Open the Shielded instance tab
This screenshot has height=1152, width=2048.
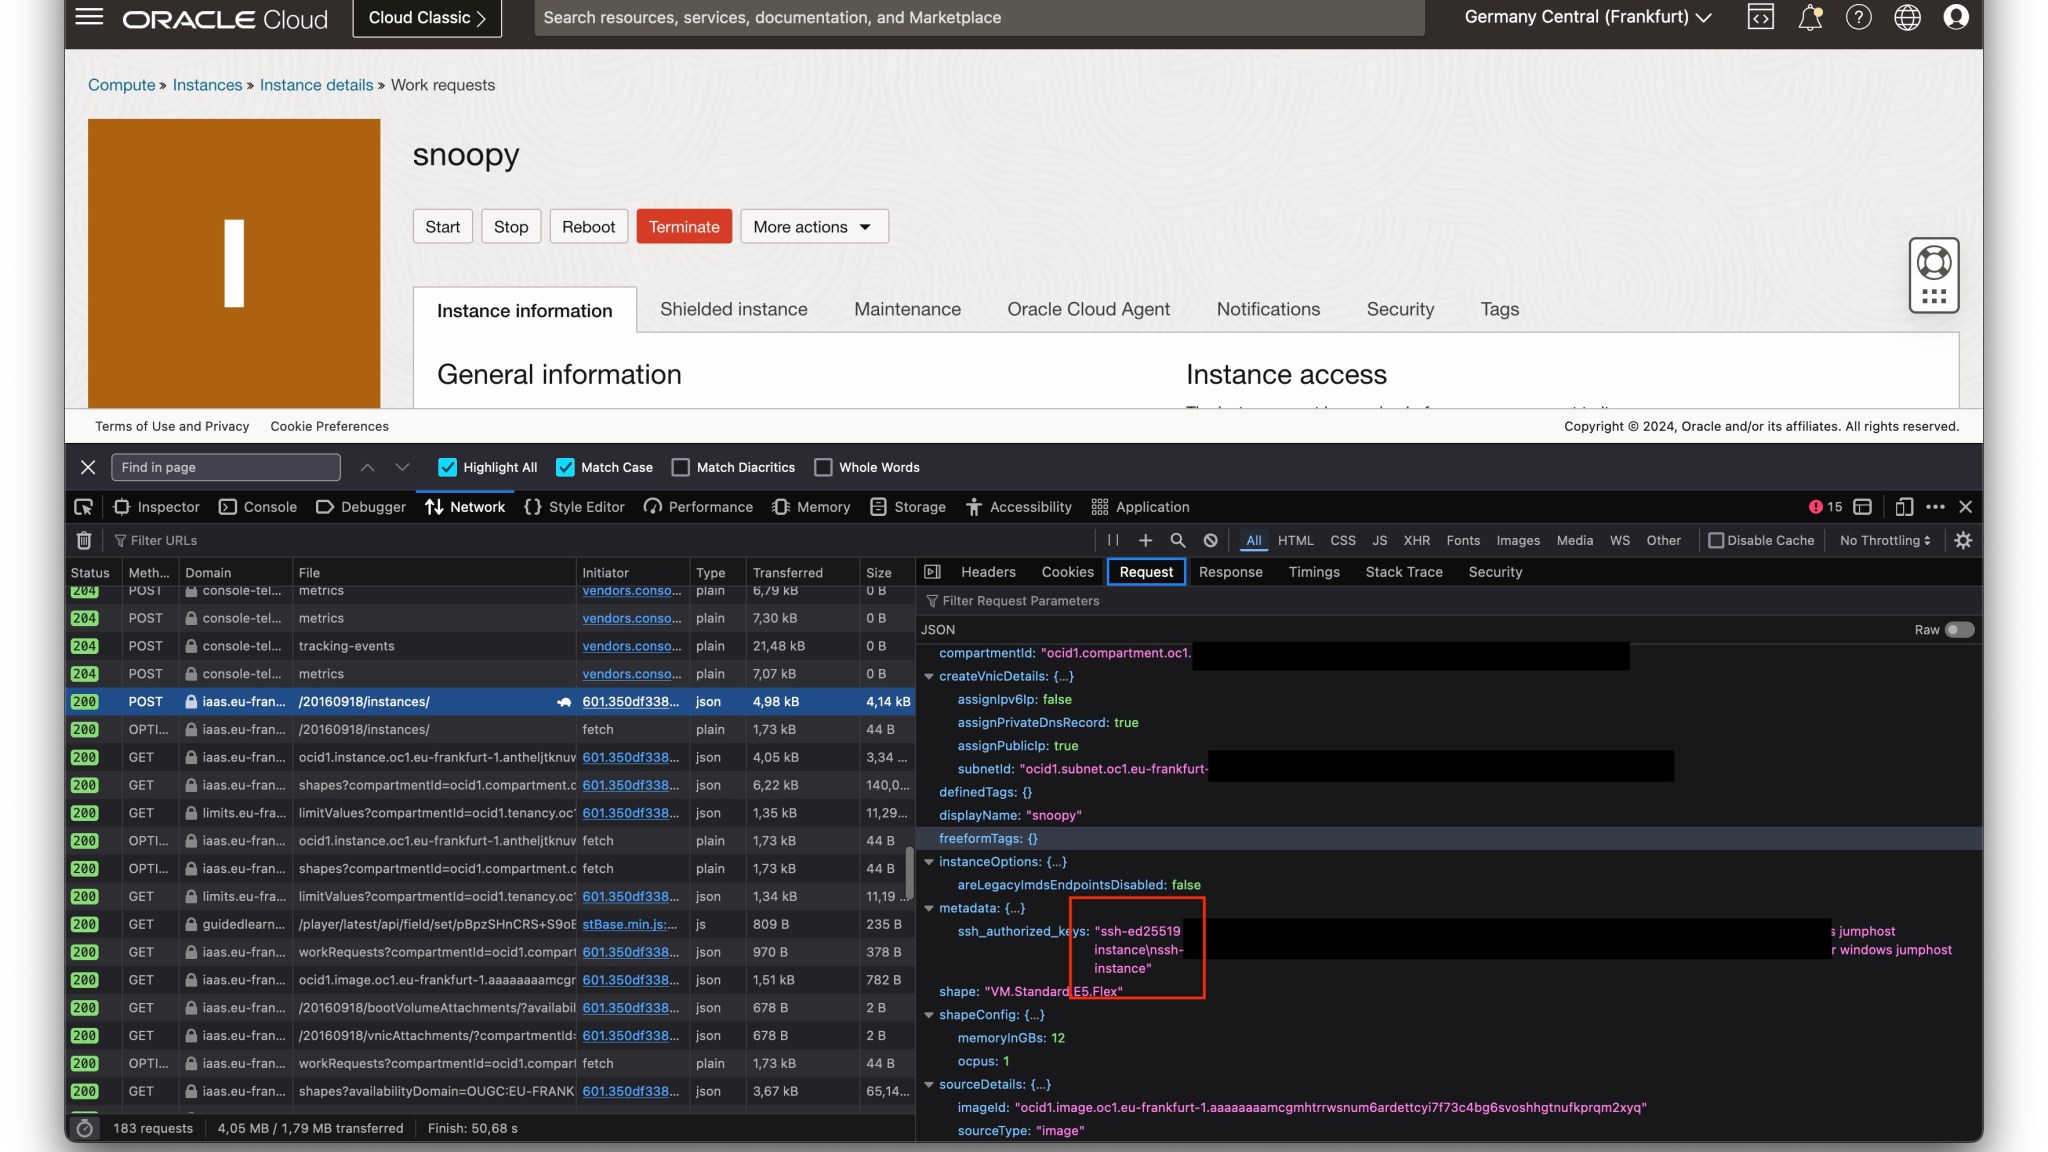733,310
